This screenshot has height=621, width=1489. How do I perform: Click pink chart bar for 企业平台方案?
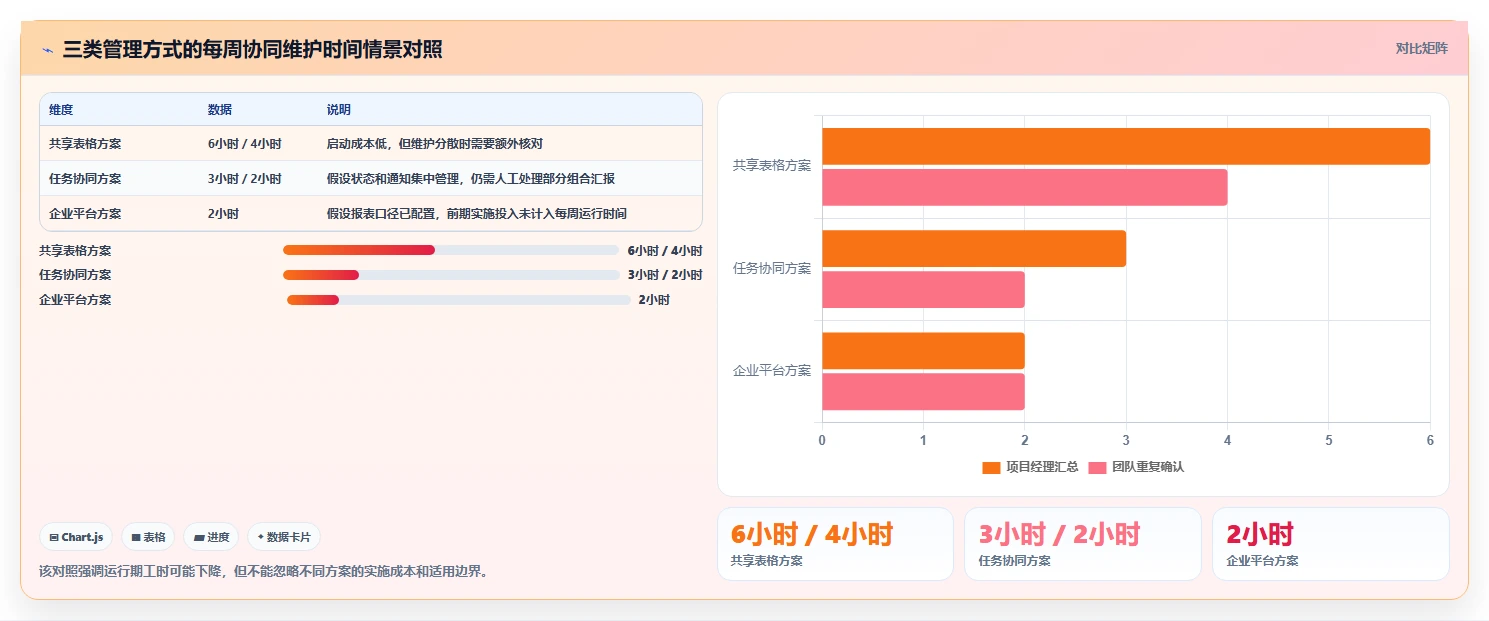[x=923, y=391]
